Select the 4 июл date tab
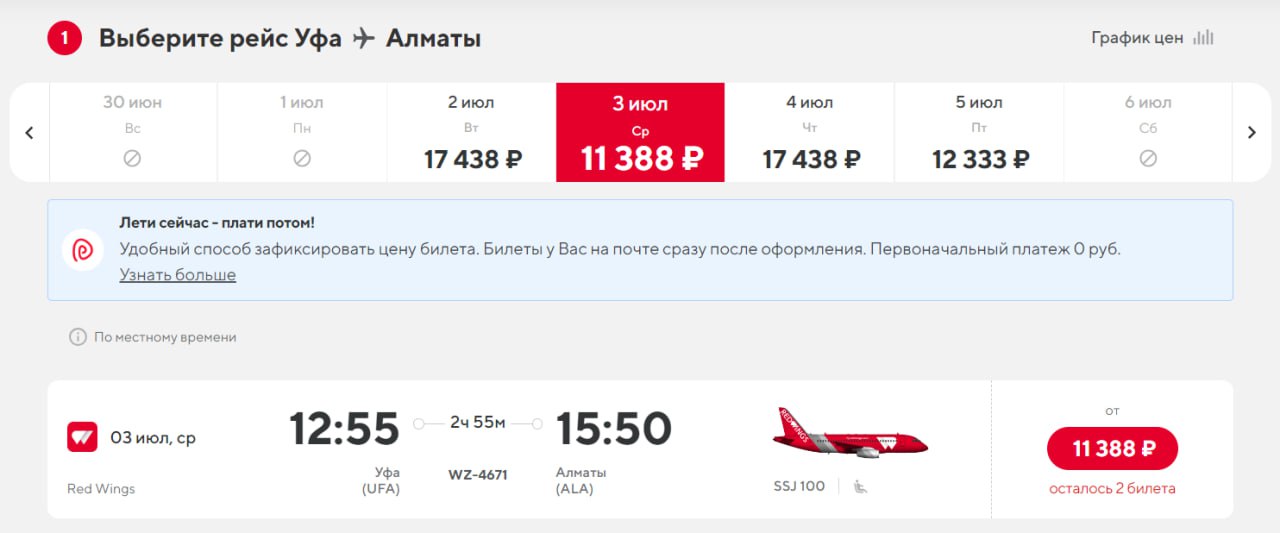The width and height of the screenshot is (1280, 533). click(810, 132)
